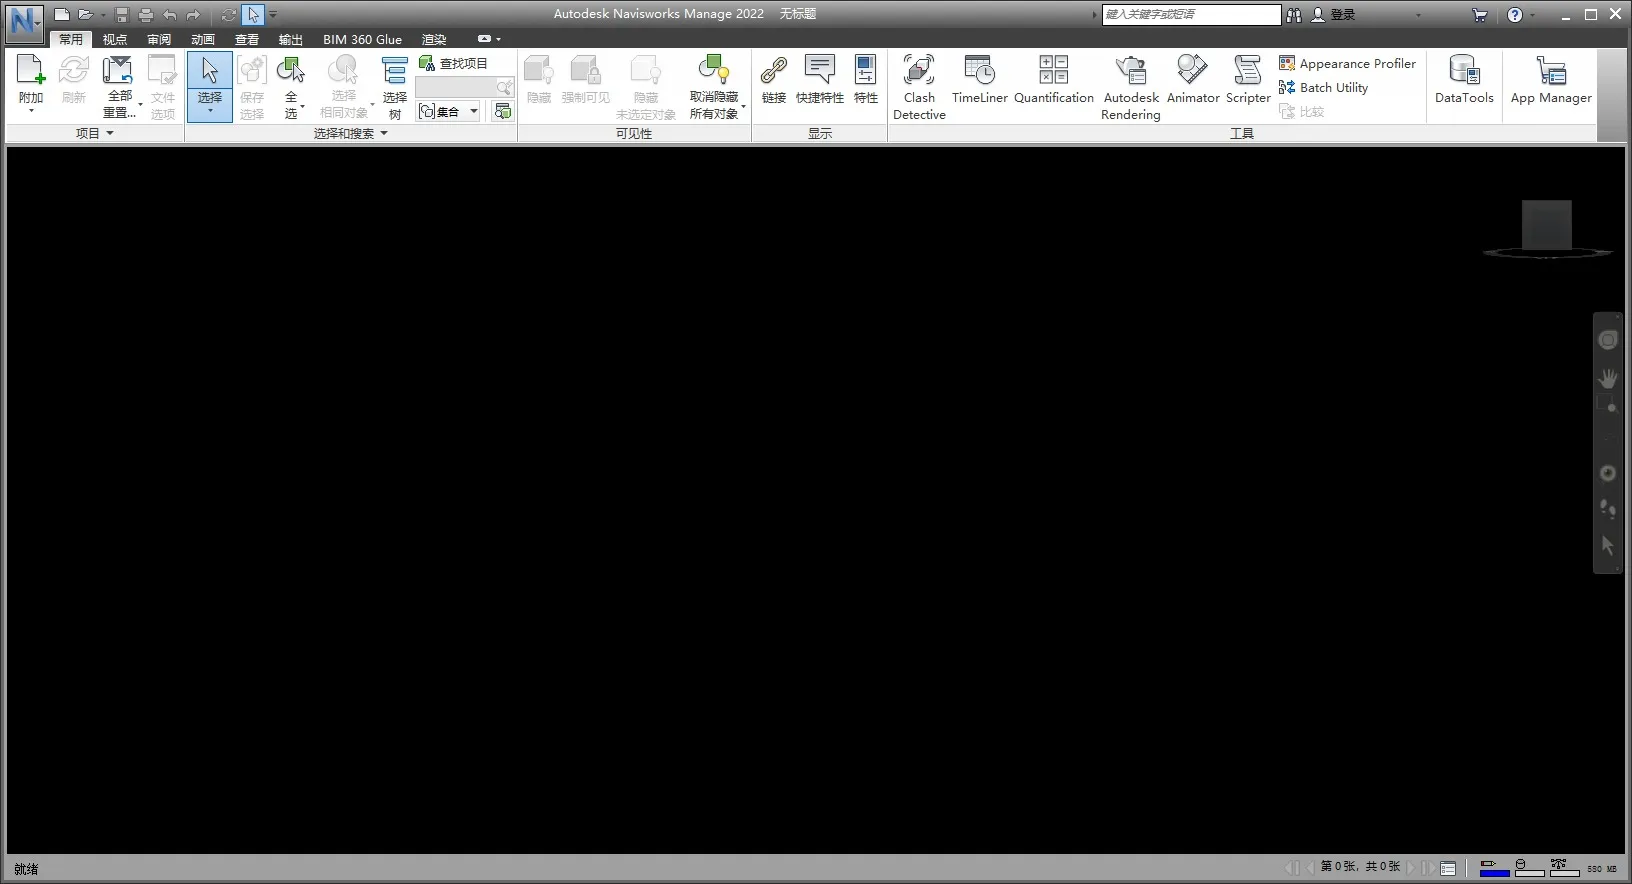Screen dimensions: 1632x884
Task: Toggle the Selection Tree (选择树) panel
Action: 395,86
